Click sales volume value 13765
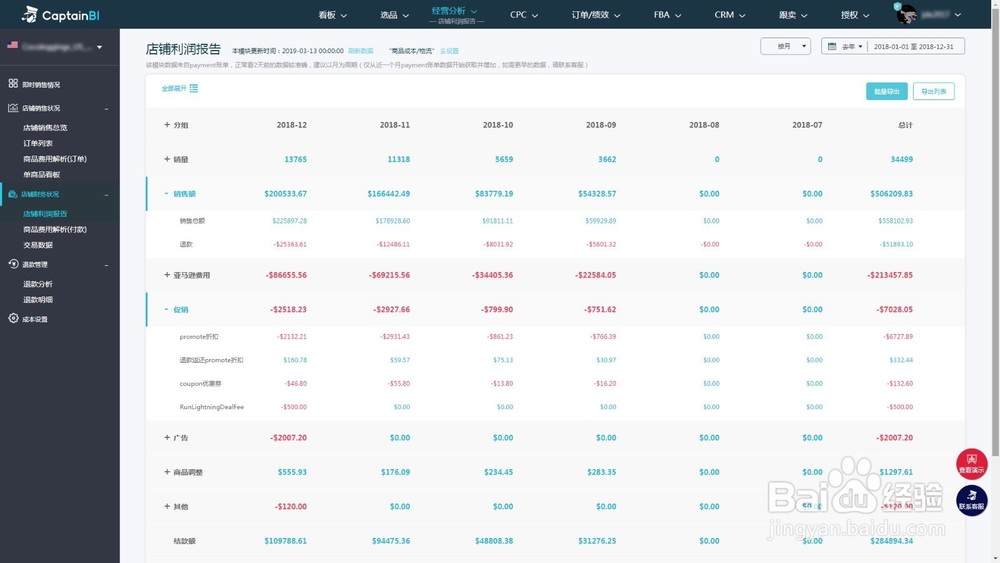The image size is (1000, 563). point(295,159)
